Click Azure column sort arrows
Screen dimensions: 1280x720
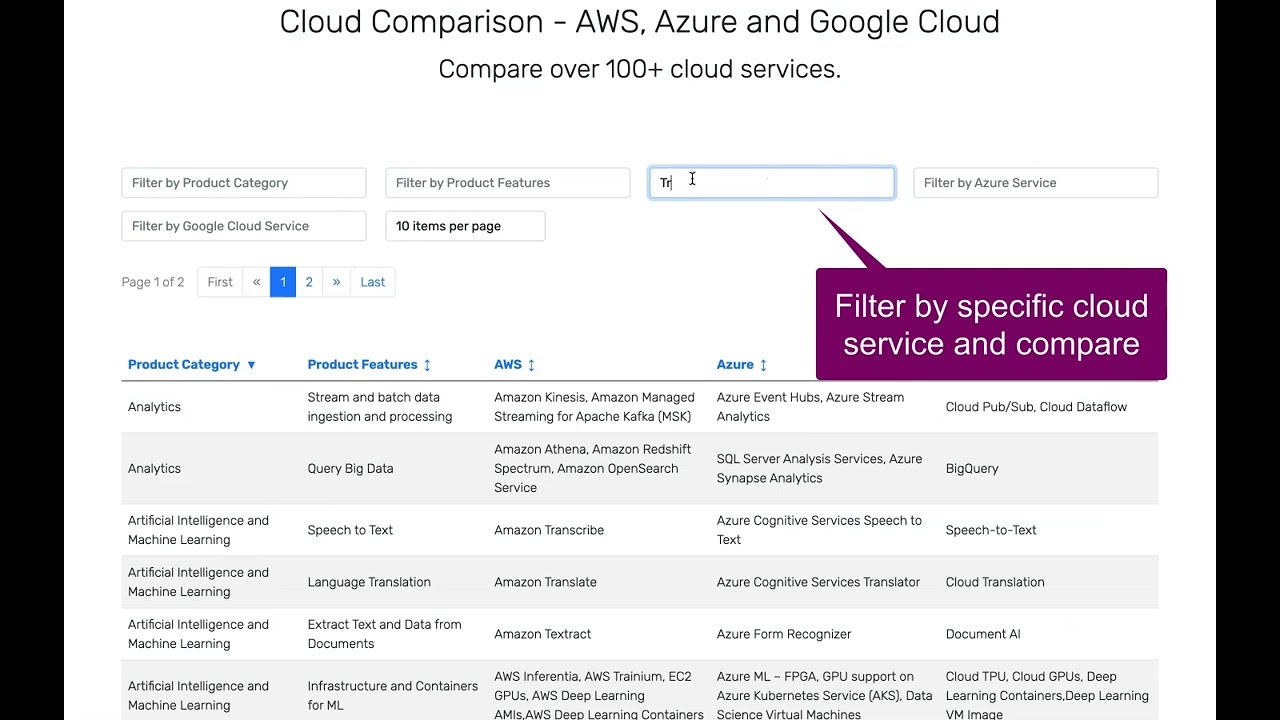point(763,365)
